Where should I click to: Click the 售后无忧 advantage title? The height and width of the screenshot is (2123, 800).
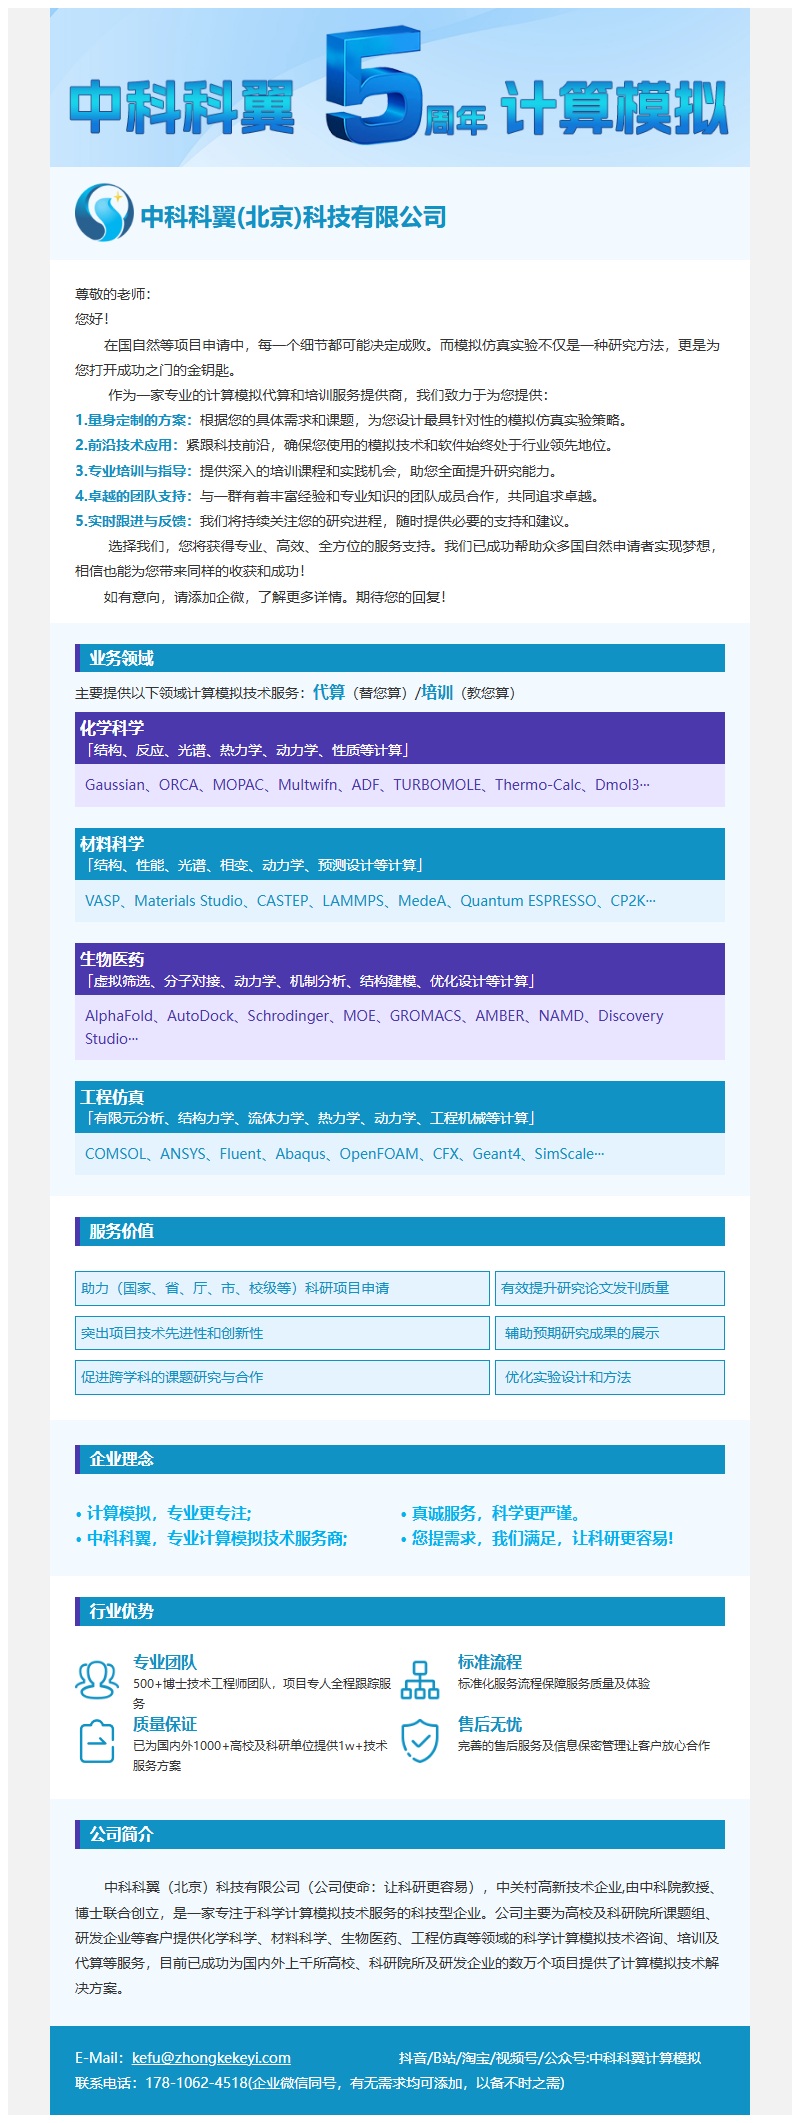pyautogui.click(x=490, y=1724)
